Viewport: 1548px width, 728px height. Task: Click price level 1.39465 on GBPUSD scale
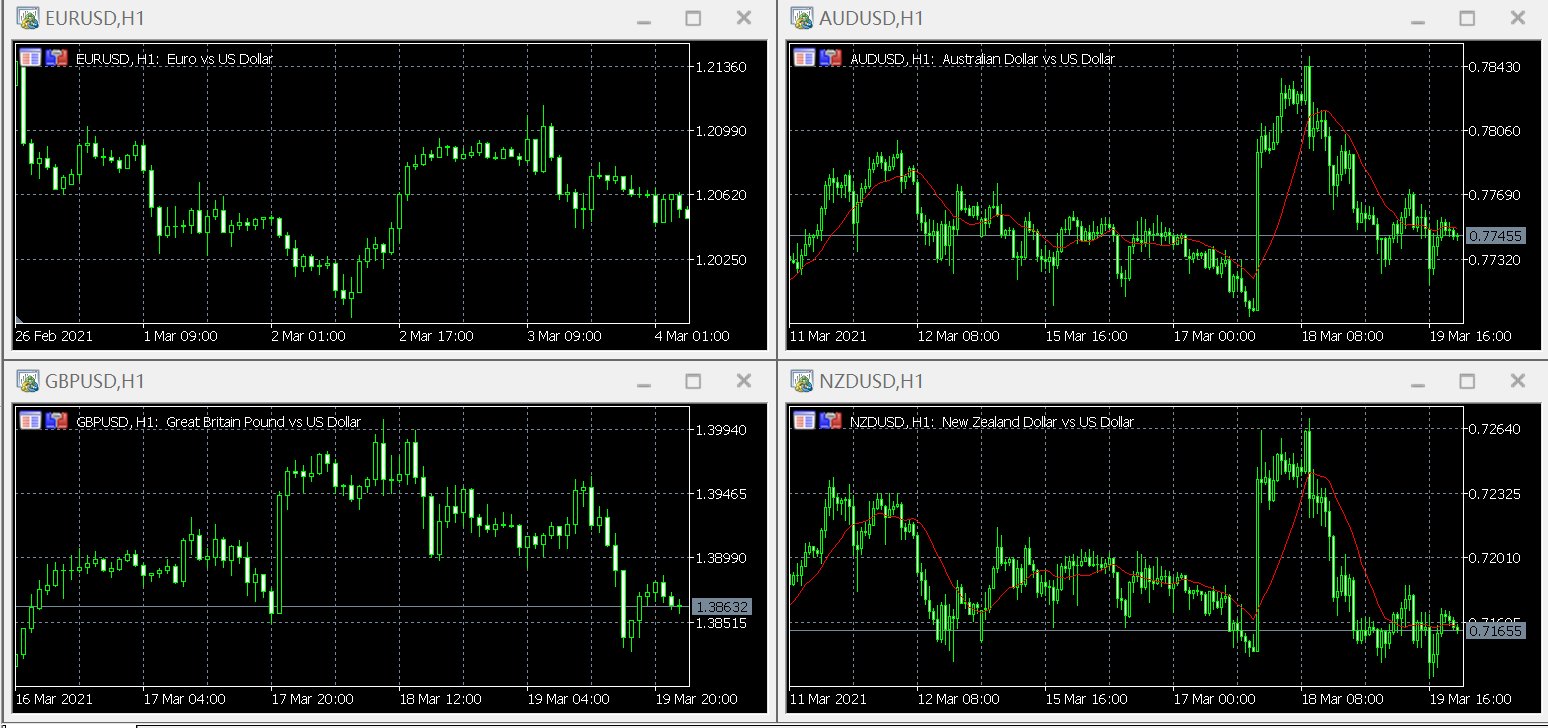[x=722, y=494]
